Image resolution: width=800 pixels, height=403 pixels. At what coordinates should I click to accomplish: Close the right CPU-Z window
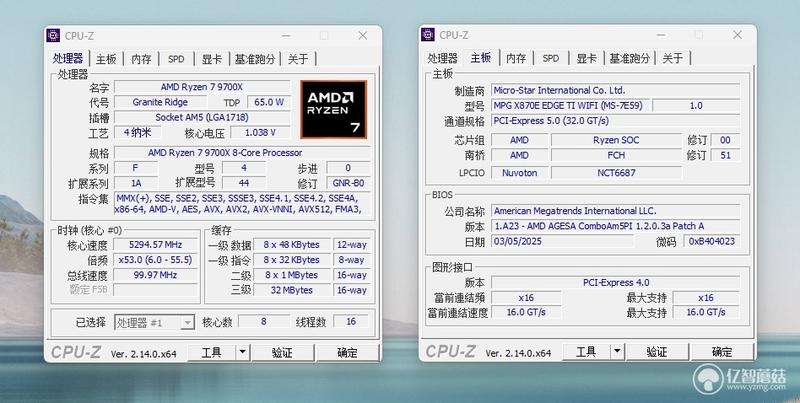737,35
